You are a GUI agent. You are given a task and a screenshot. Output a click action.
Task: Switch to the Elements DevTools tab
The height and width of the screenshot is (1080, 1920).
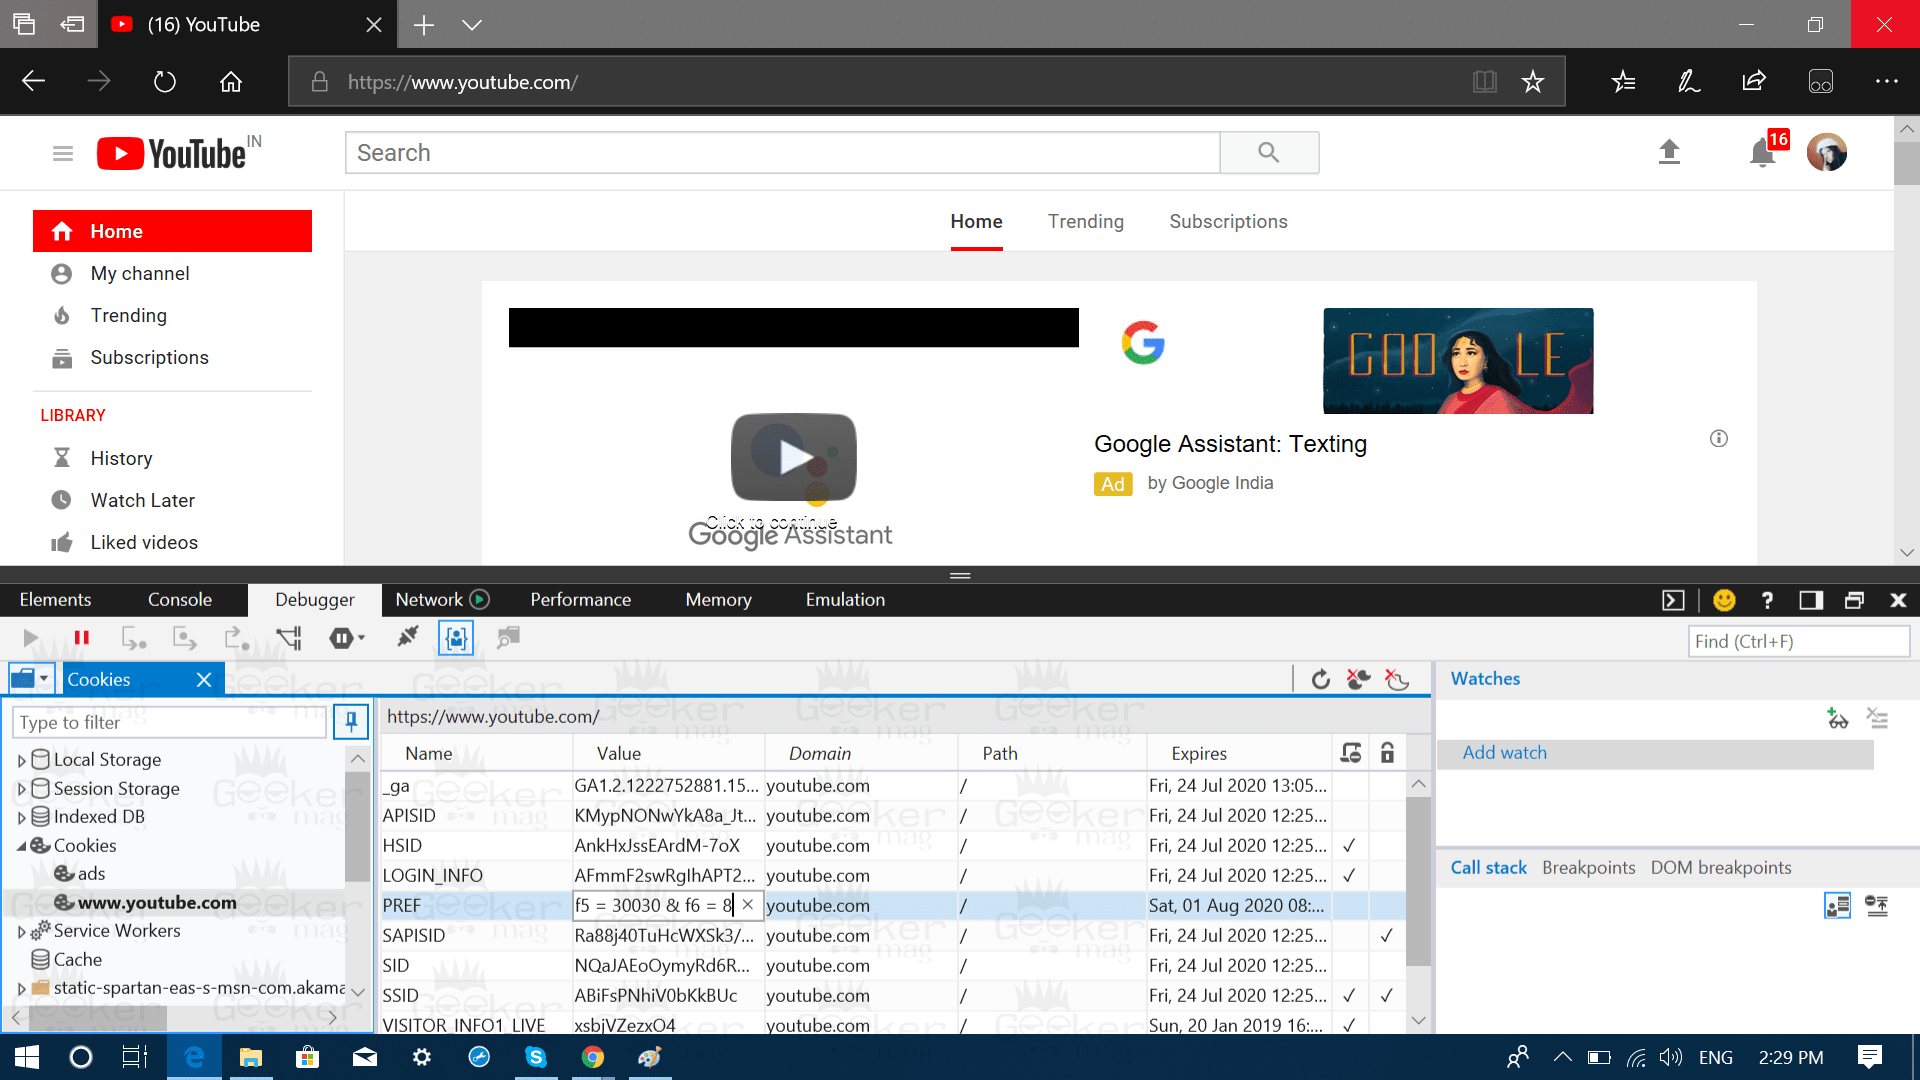(55, 600)
